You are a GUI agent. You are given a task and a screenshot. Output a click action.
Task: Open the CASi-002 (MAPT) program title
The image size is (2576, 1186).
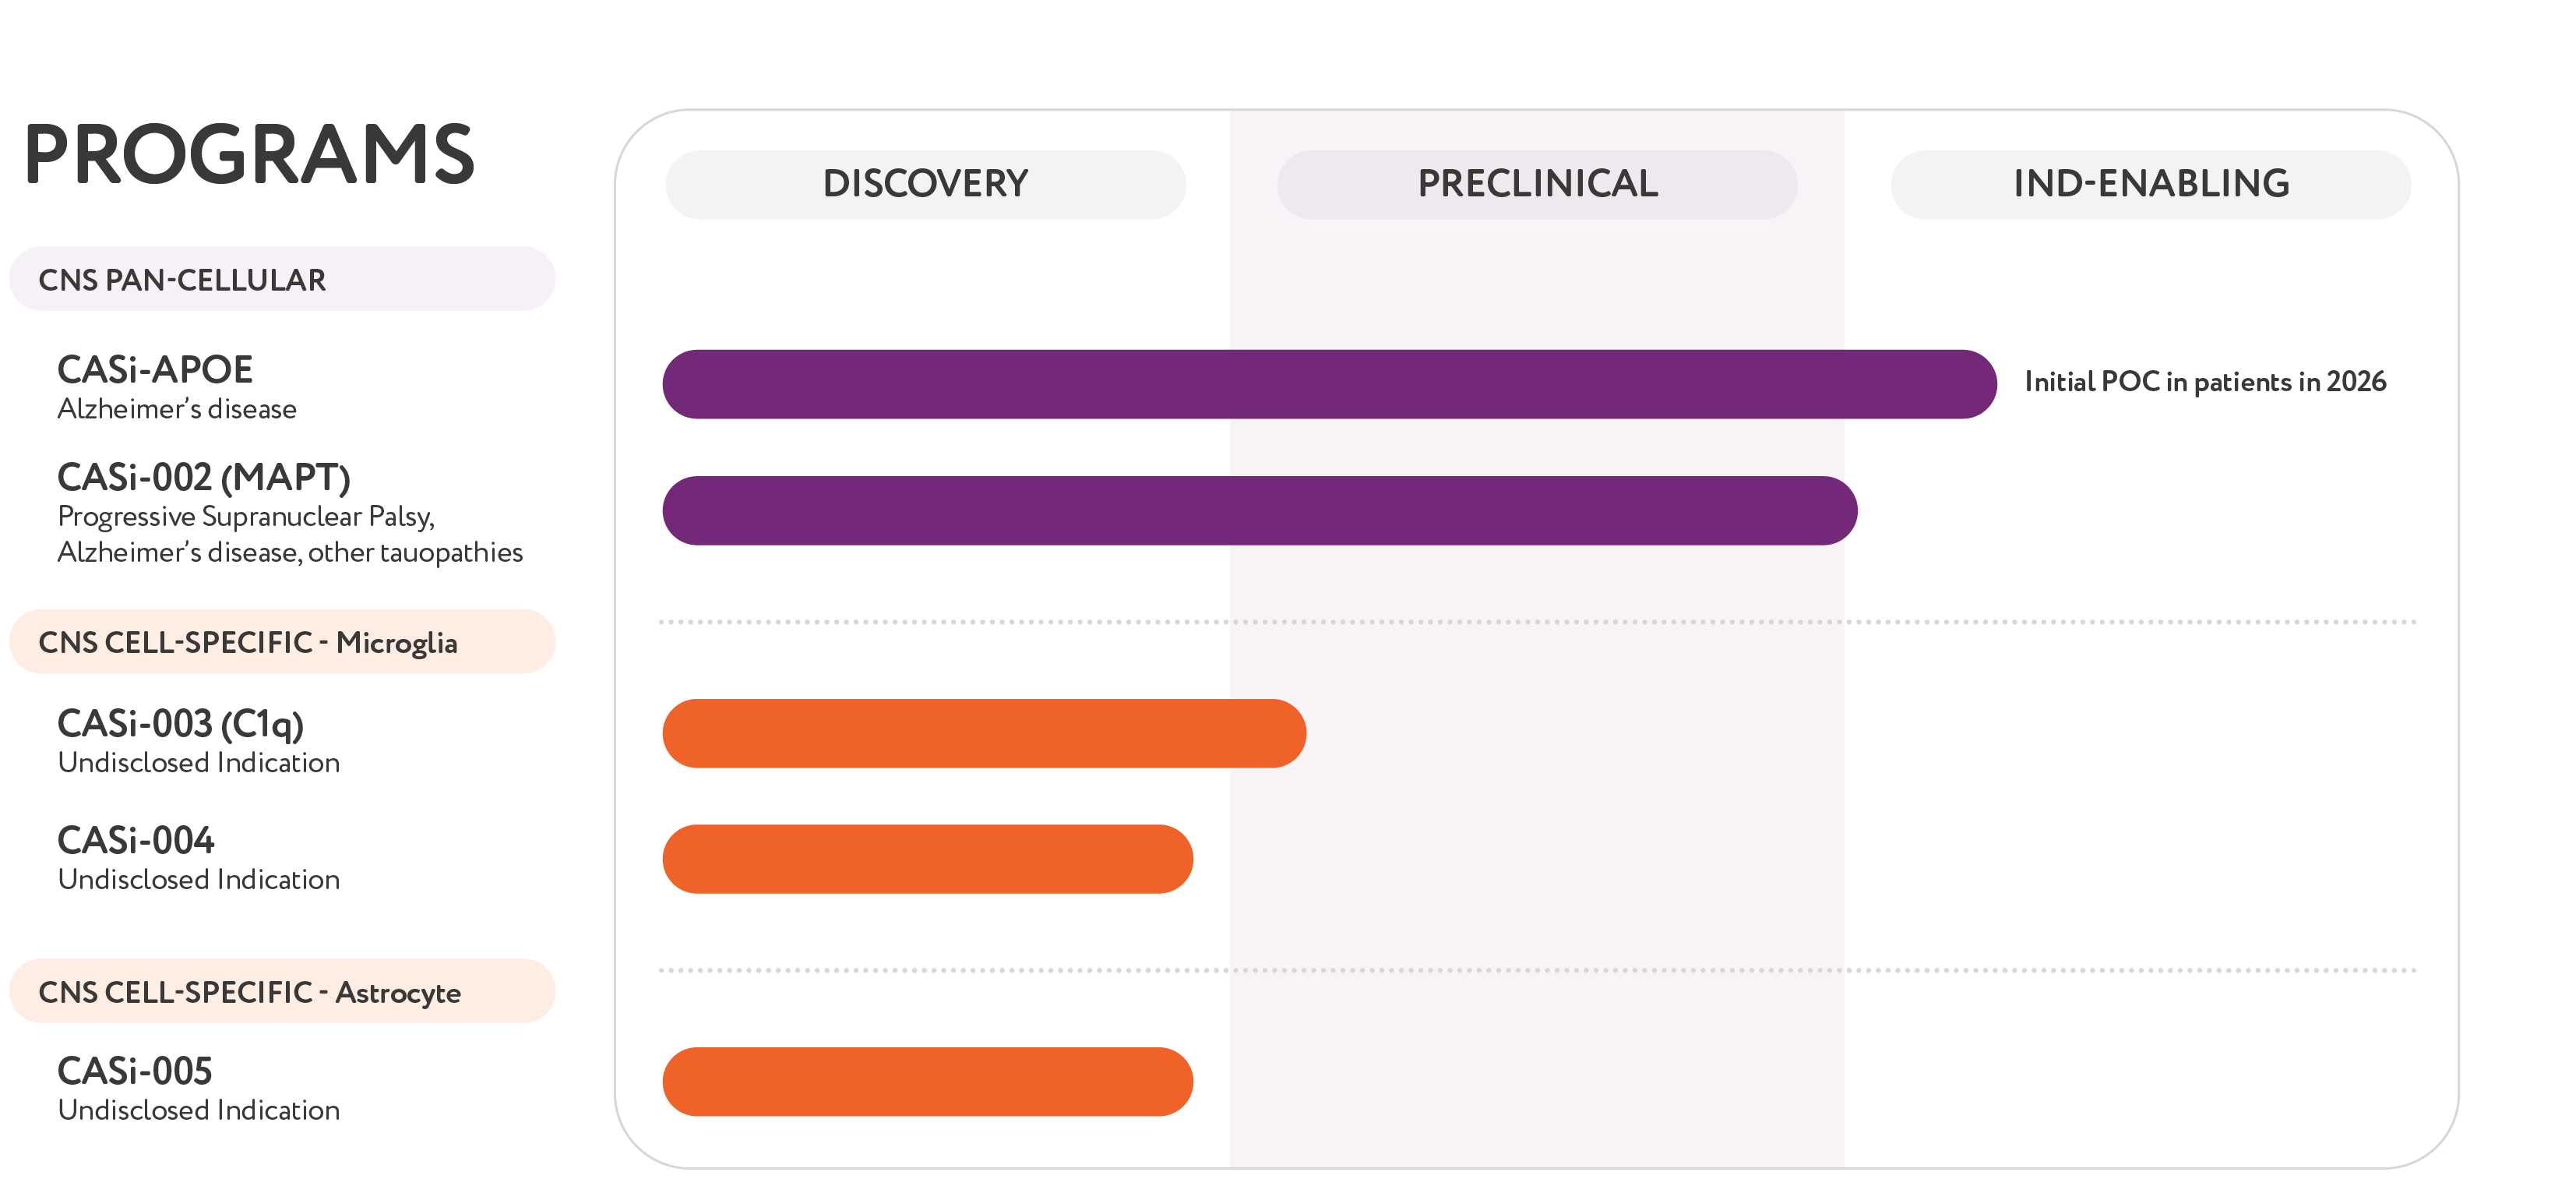[x=204, y=477]
